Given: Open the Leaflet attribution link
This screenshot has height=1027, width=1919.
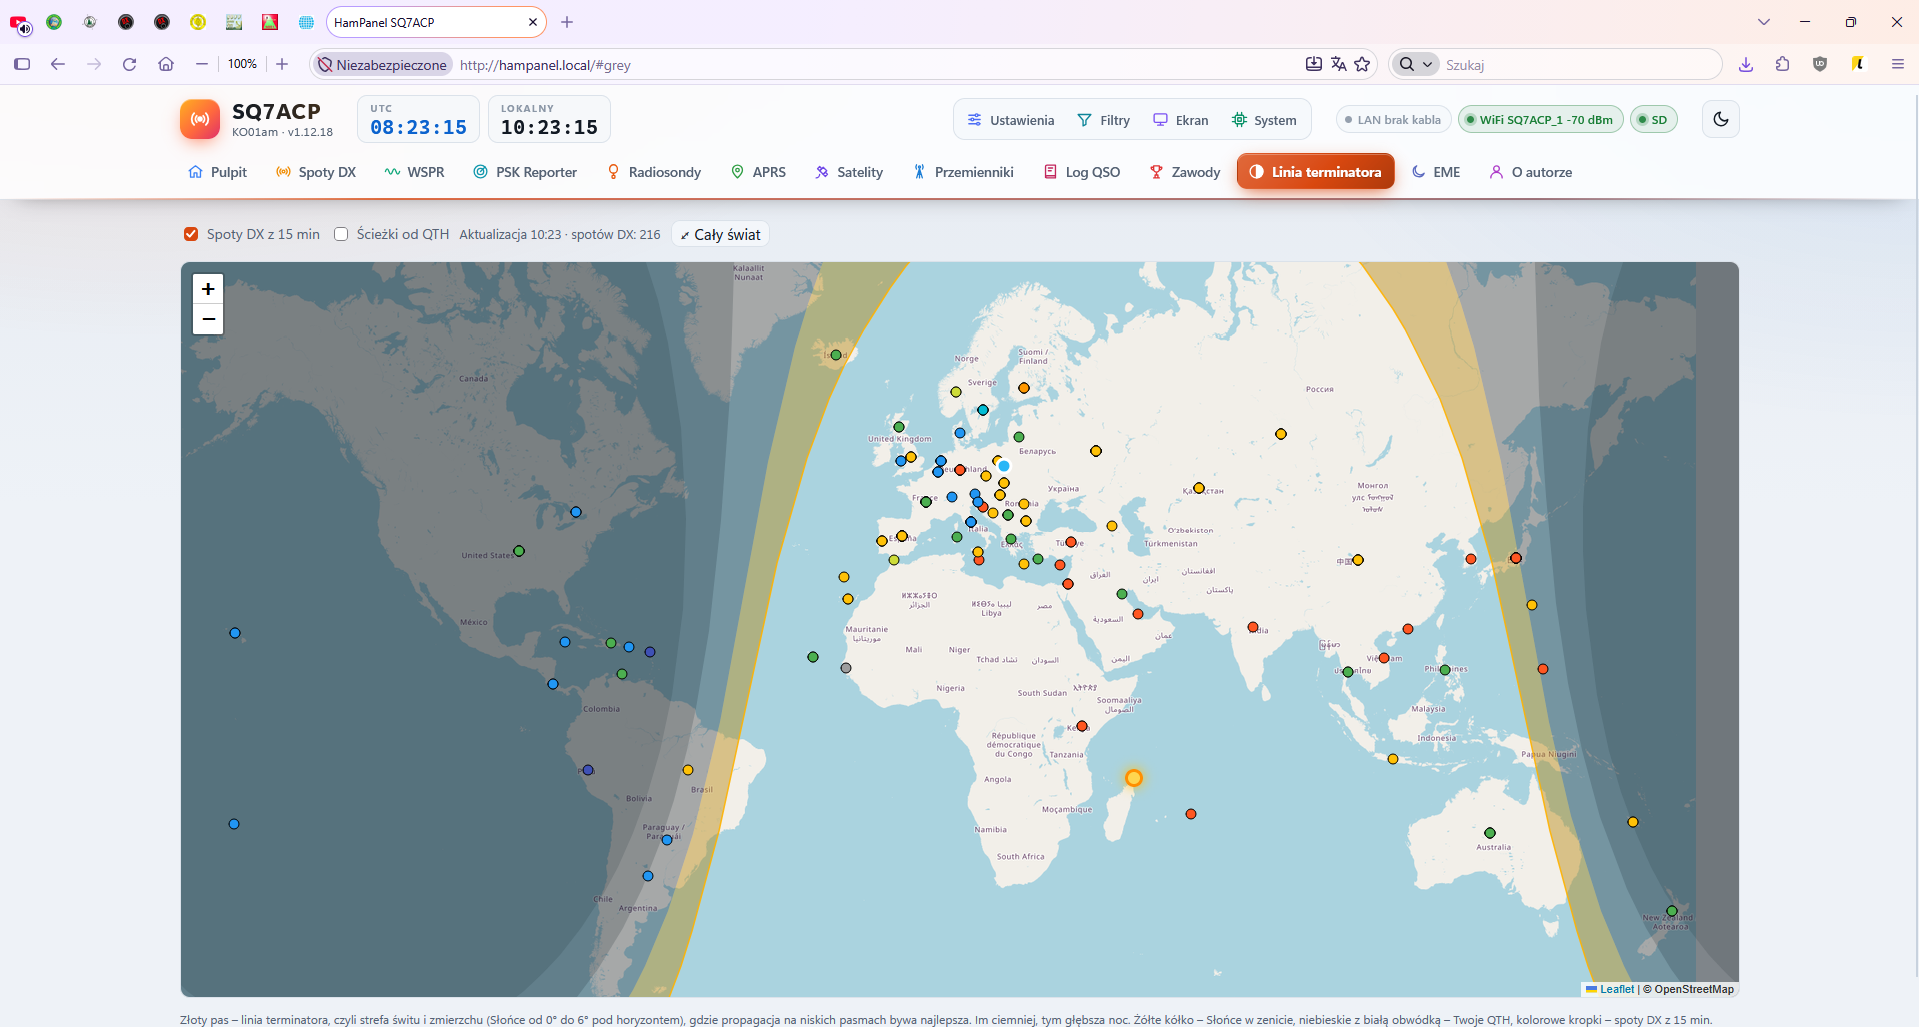Looking at the screenshot, I should [x=1610, y=989].
